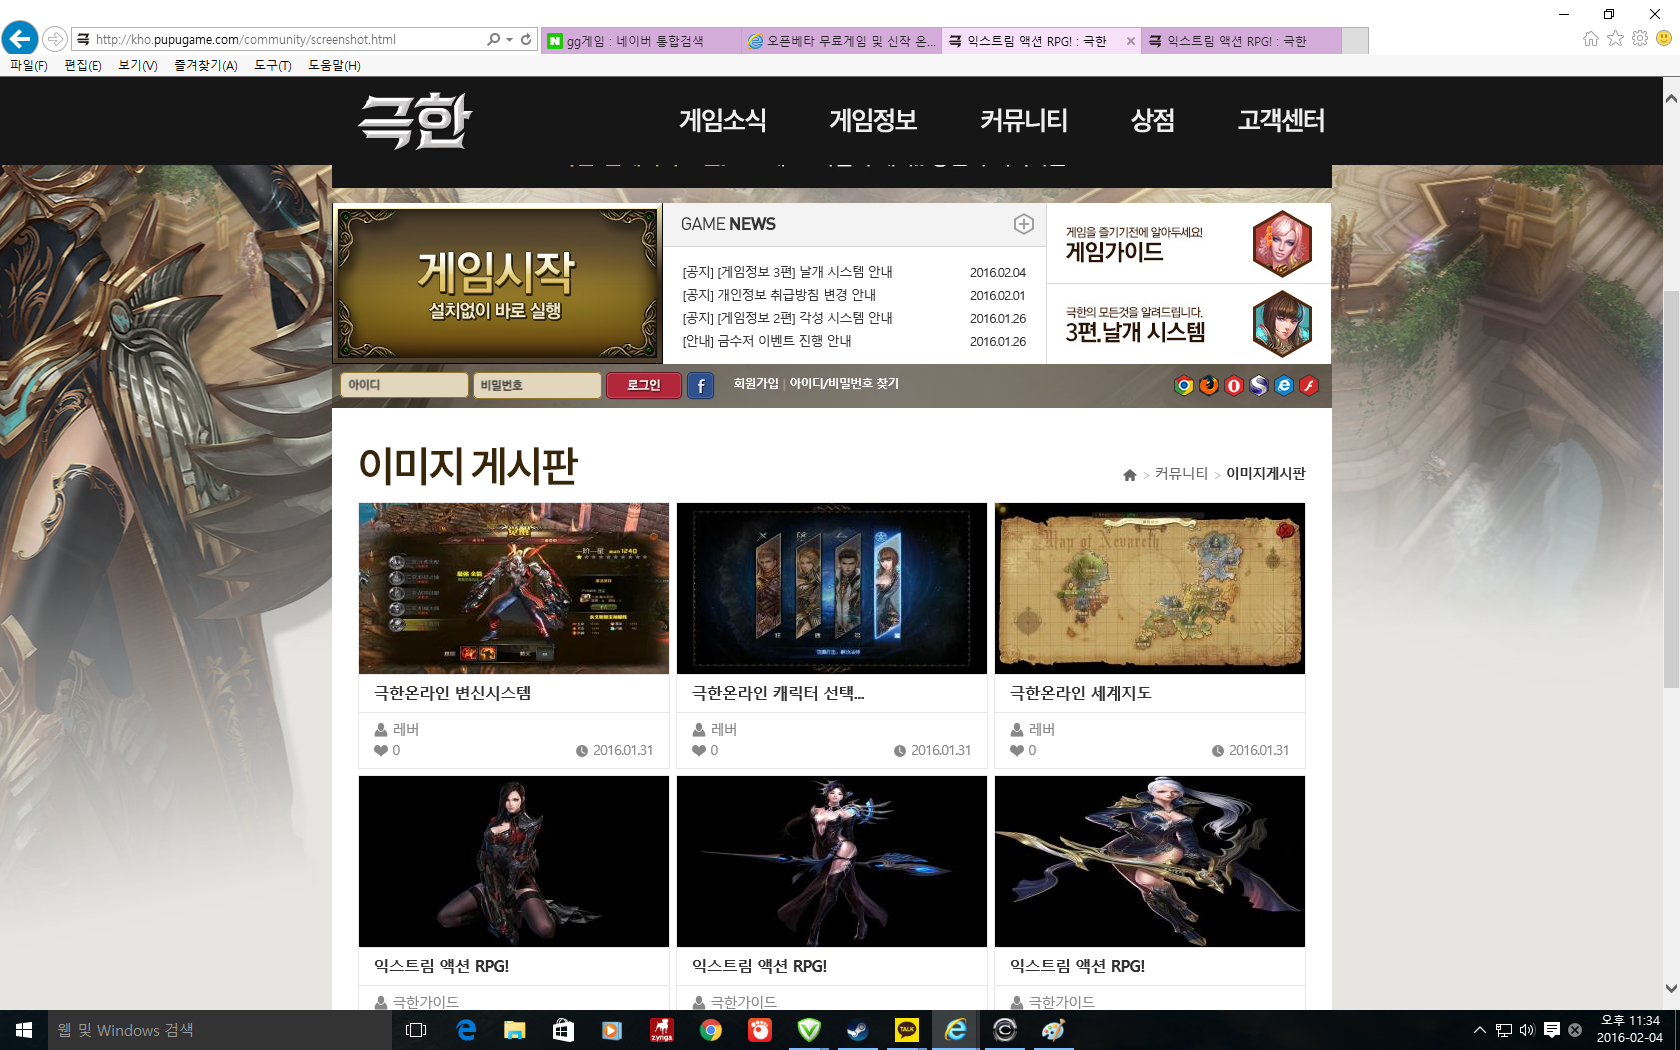
Task: Go back with the browser back arrow
Action: pyautogui.click(x=20, y=39)
